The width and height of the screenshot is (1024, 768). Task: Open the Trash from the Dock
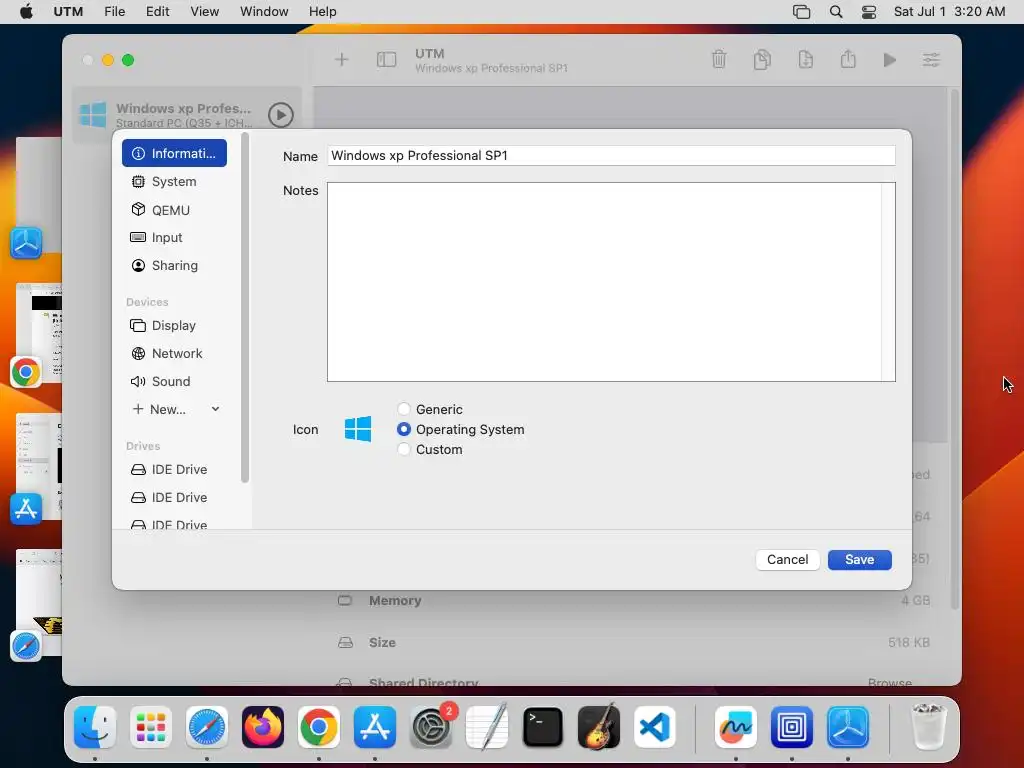(928, 727)
